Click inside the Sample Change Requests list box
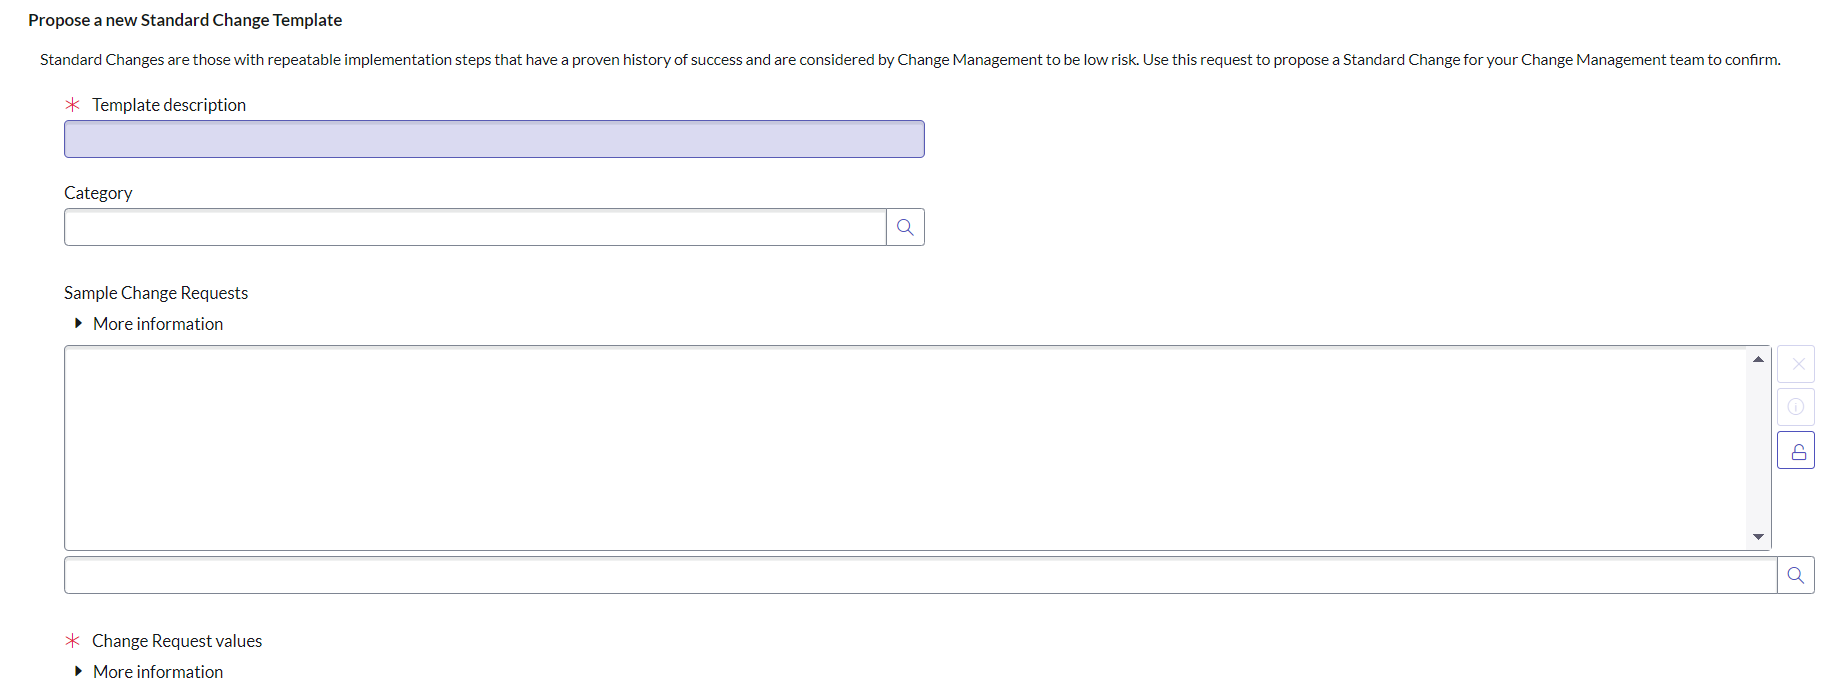The width and height of the screenshot is (1845, 685). pos(900,448)
